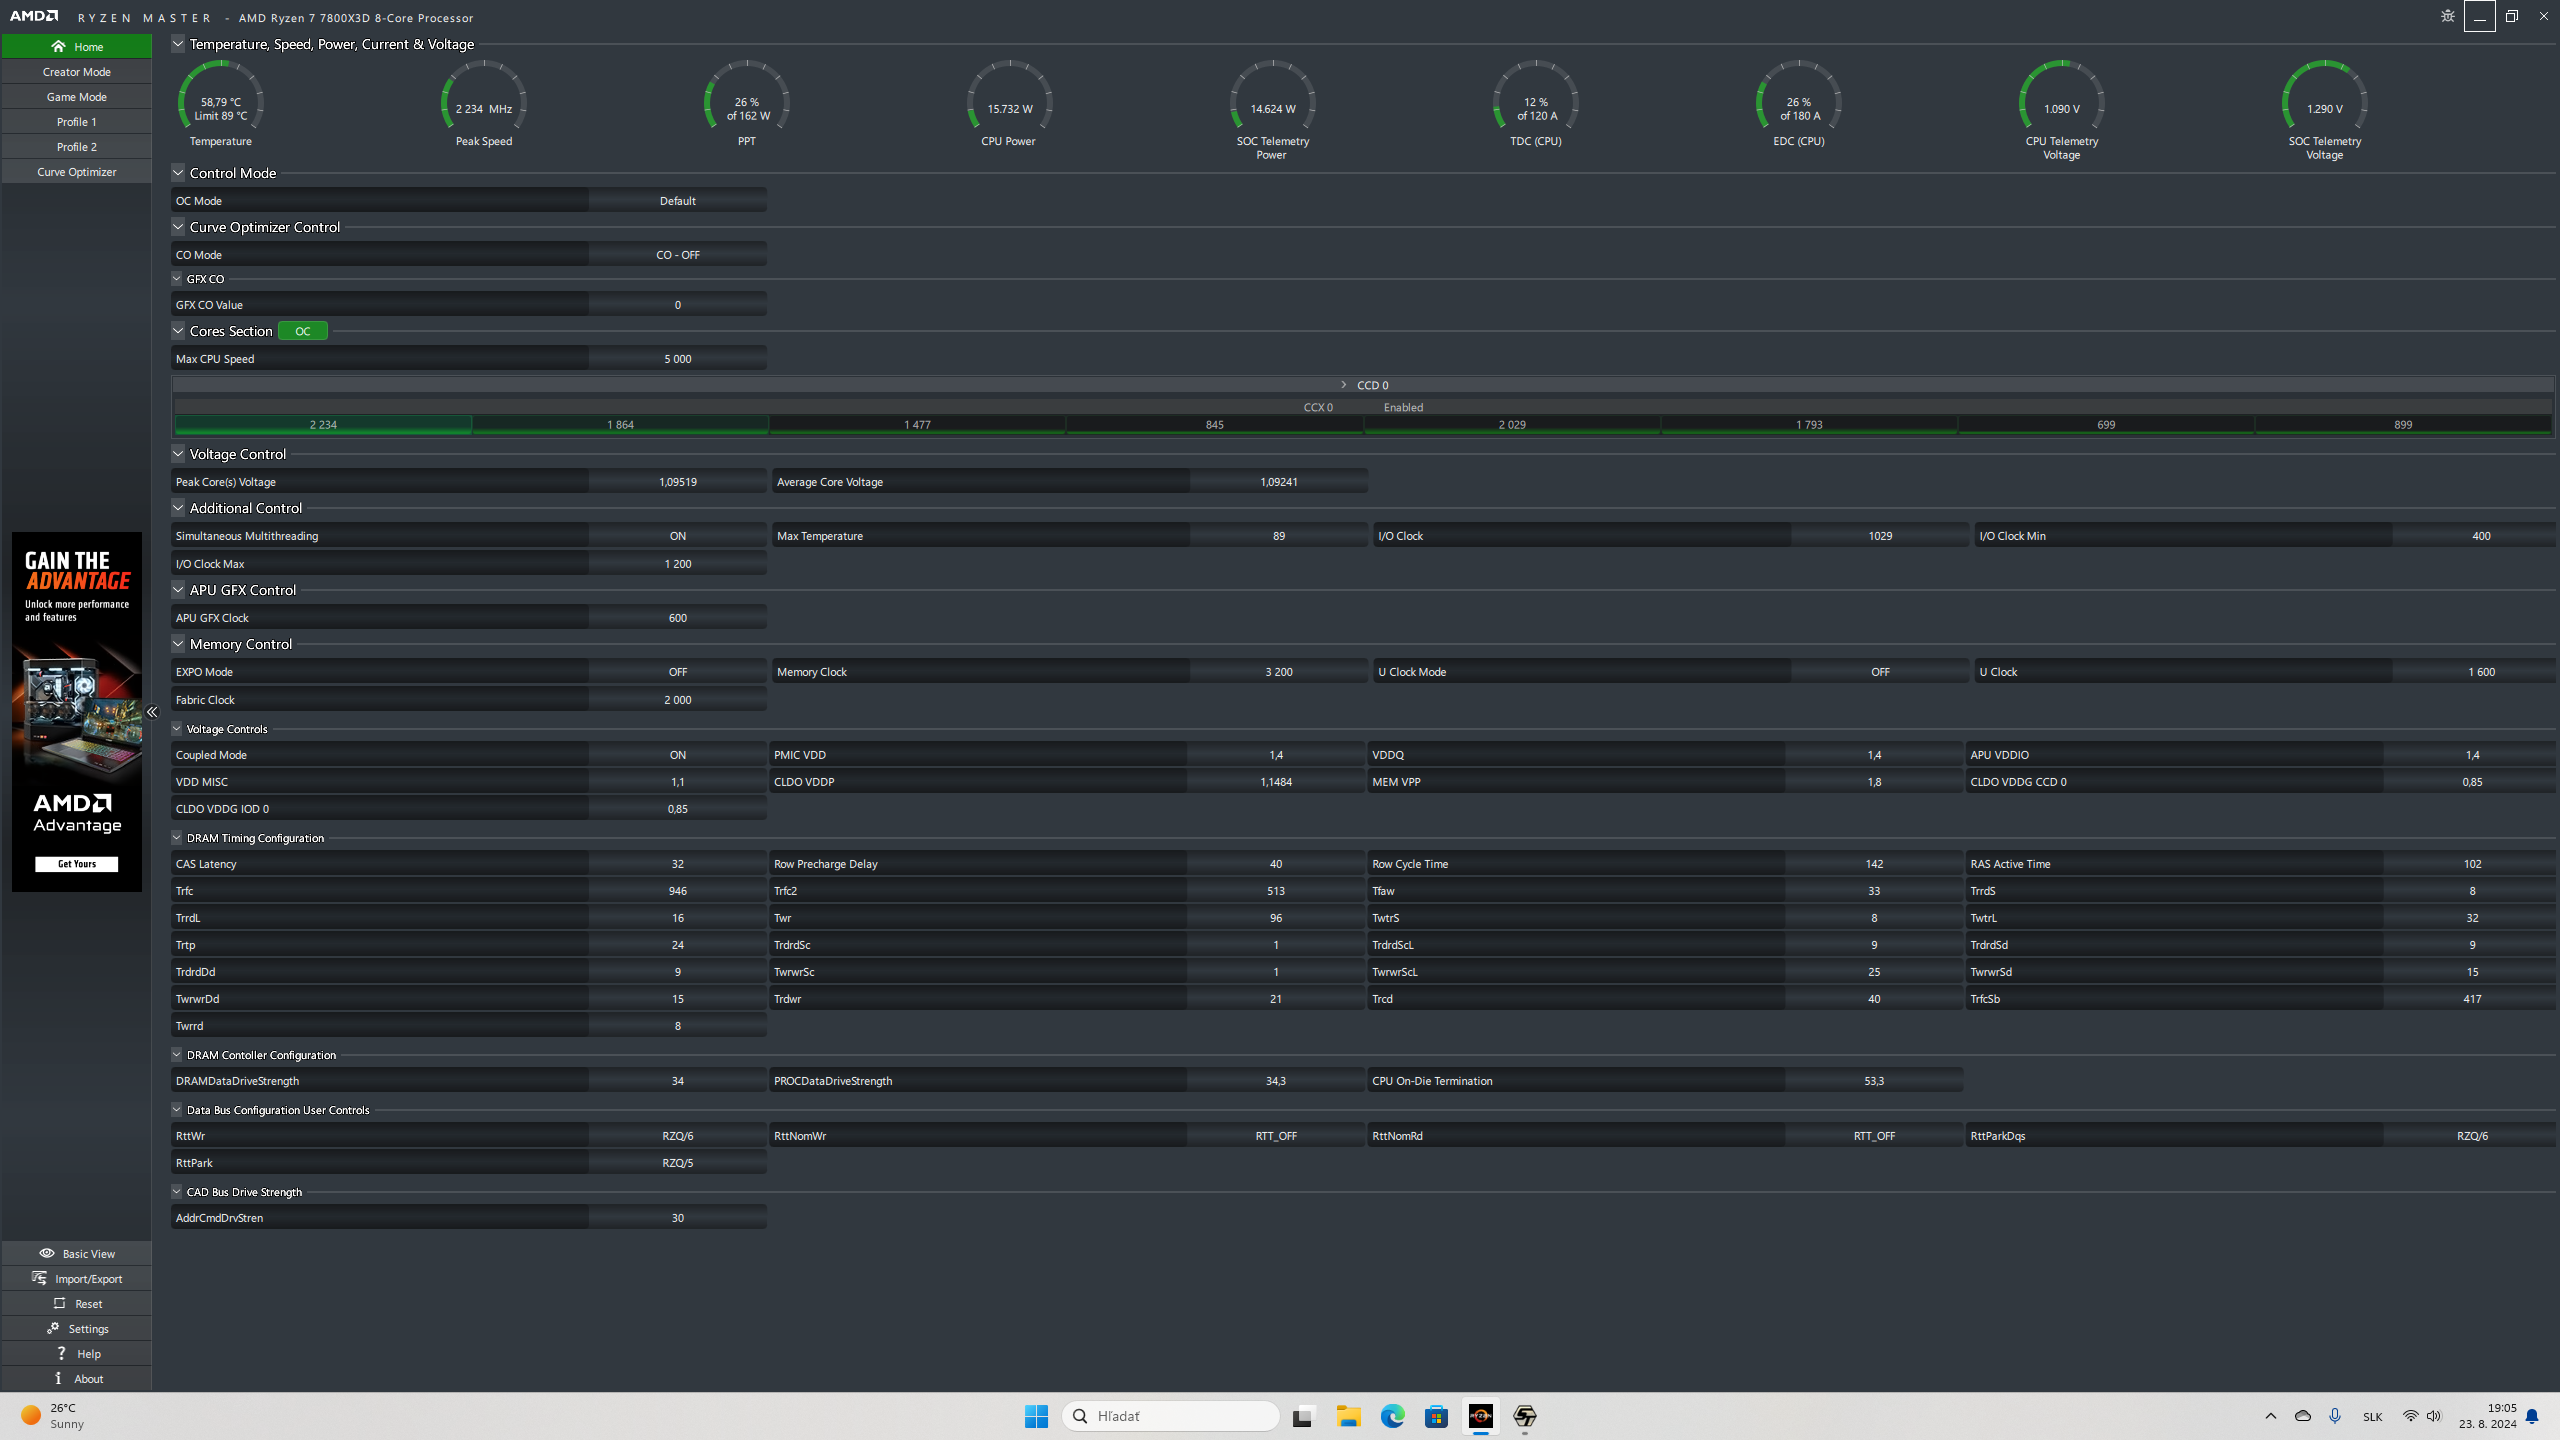Open the Curve Optimizer tab
The image size is (2560, 1440).
(x=76, y=172)
